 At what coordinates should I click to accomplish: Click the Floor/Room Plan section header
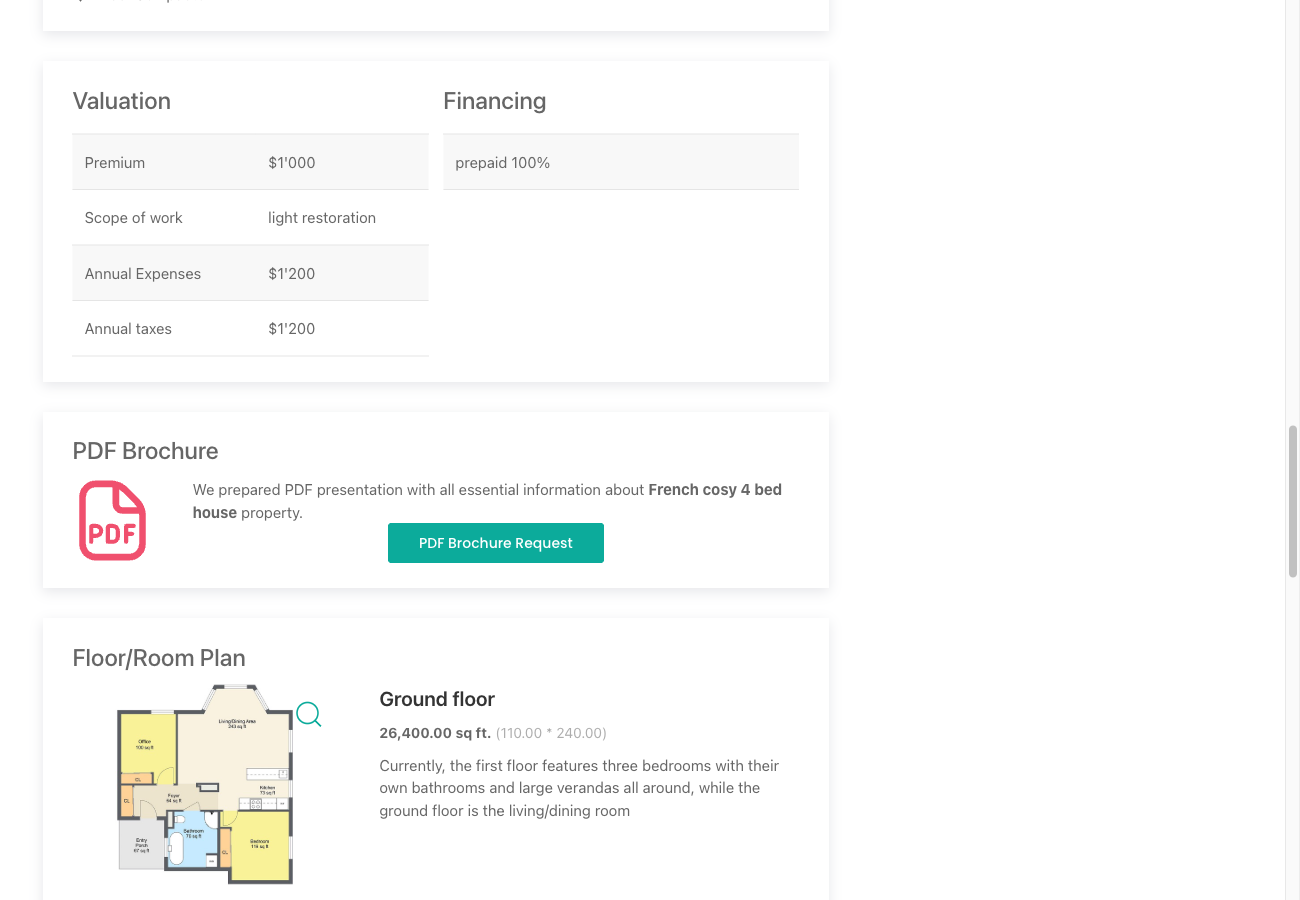[158, 658]
